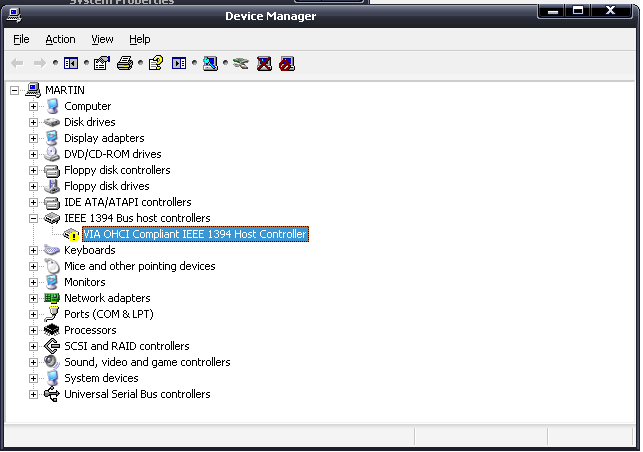
Task: Expand the Processors node
Action: click(x=33, y=330)
